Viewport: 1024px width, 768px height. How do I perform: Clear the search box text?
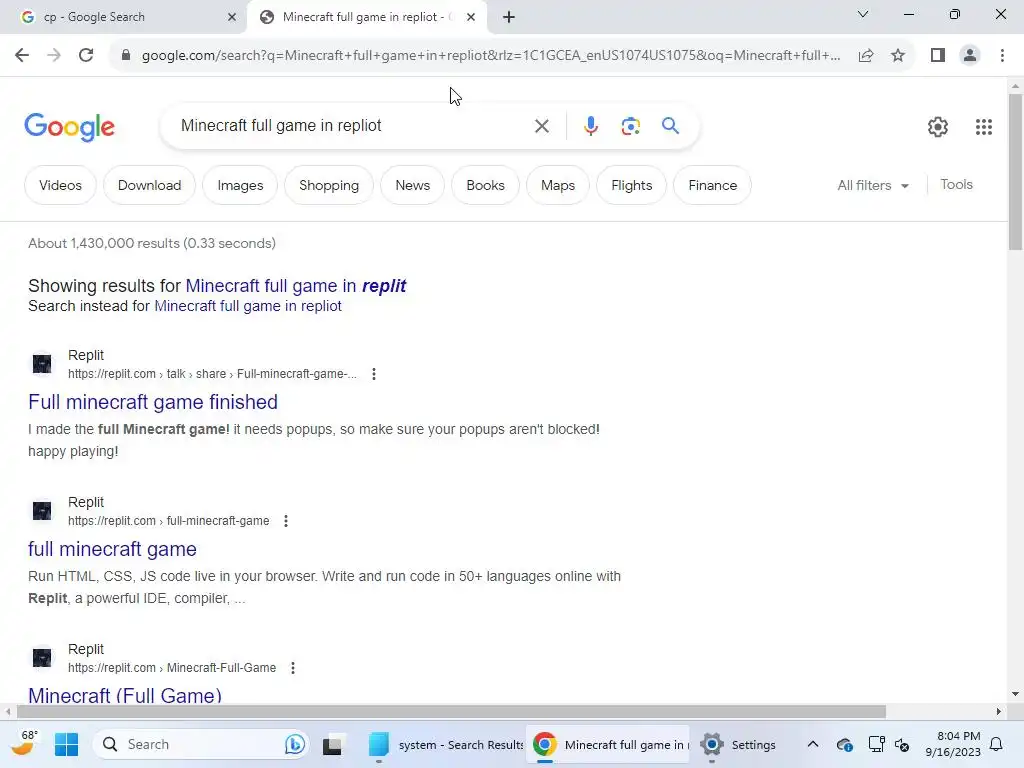tap(541, 125)
